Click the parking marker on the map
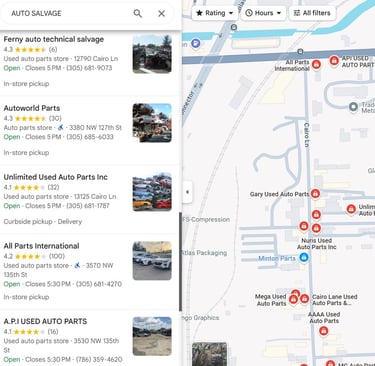 196,43
